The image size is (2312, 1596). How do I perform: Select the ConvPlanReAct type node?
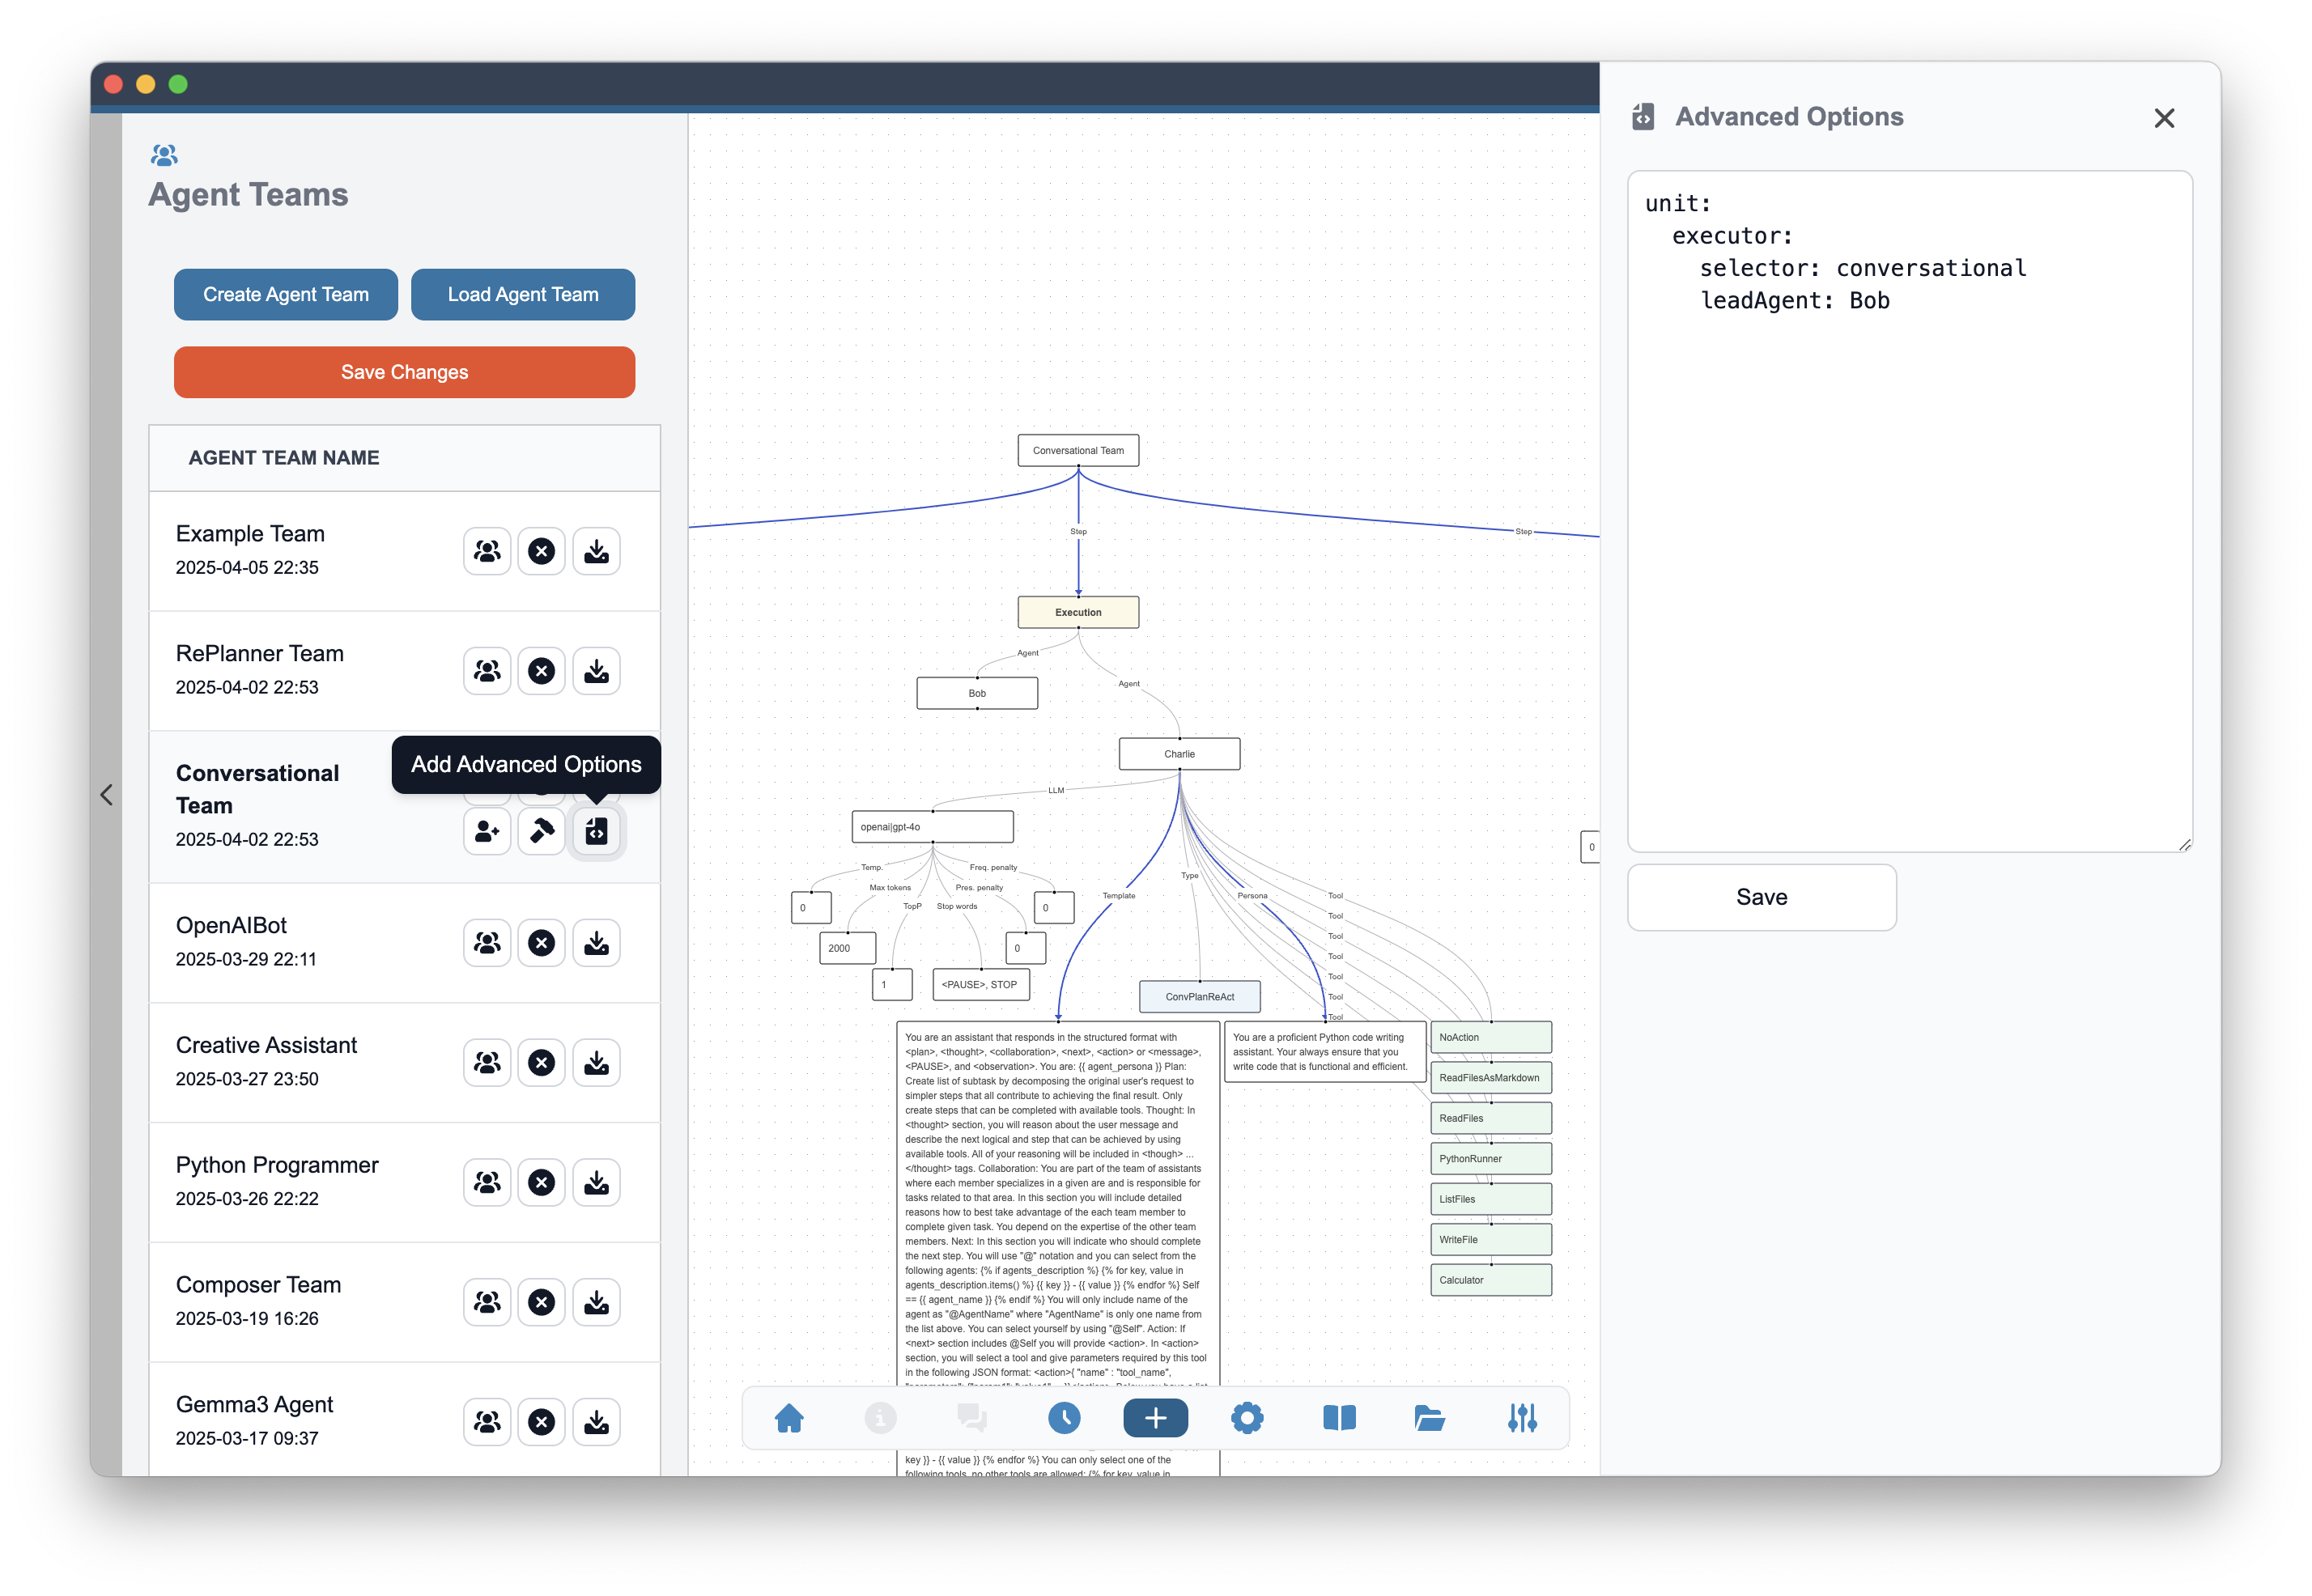[1199, 997]
